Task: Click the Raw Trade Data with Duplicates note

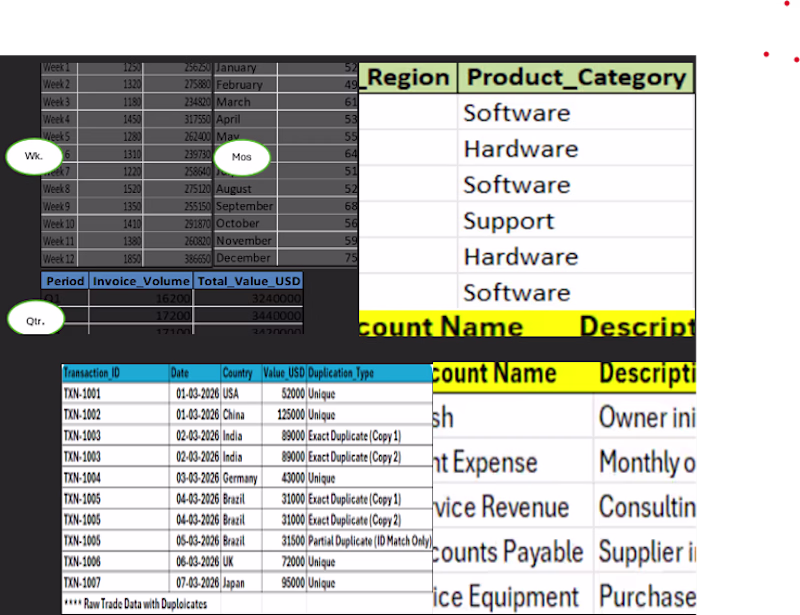Action: (136, 604)
